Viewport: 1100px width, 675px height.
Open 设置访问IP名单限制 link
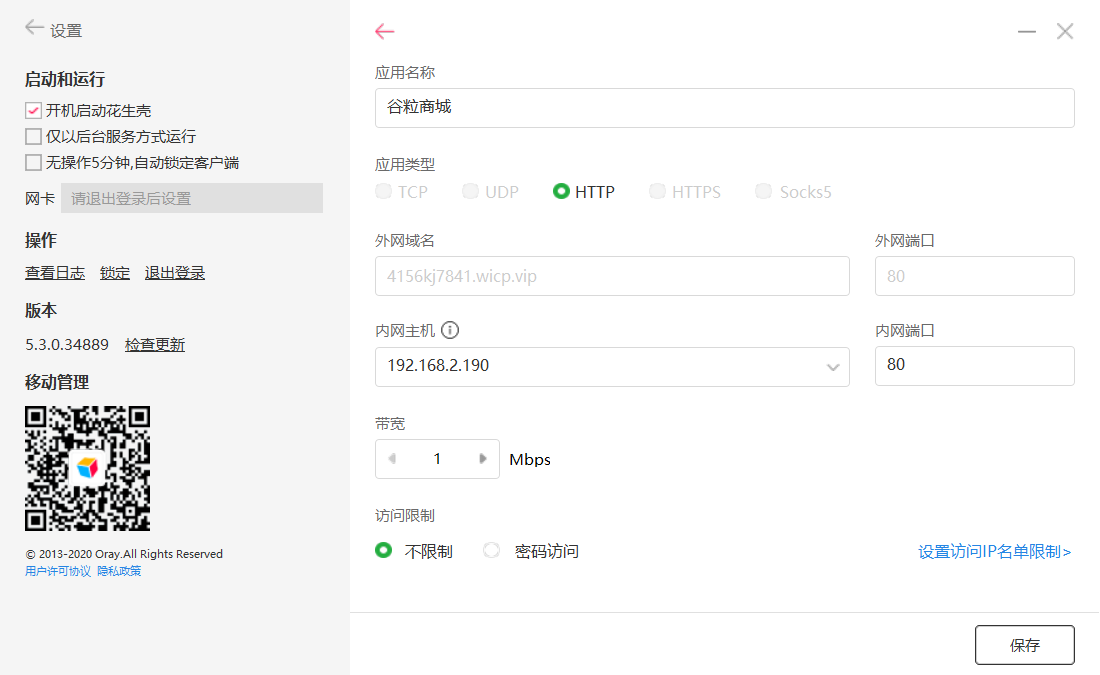point(995,552)
